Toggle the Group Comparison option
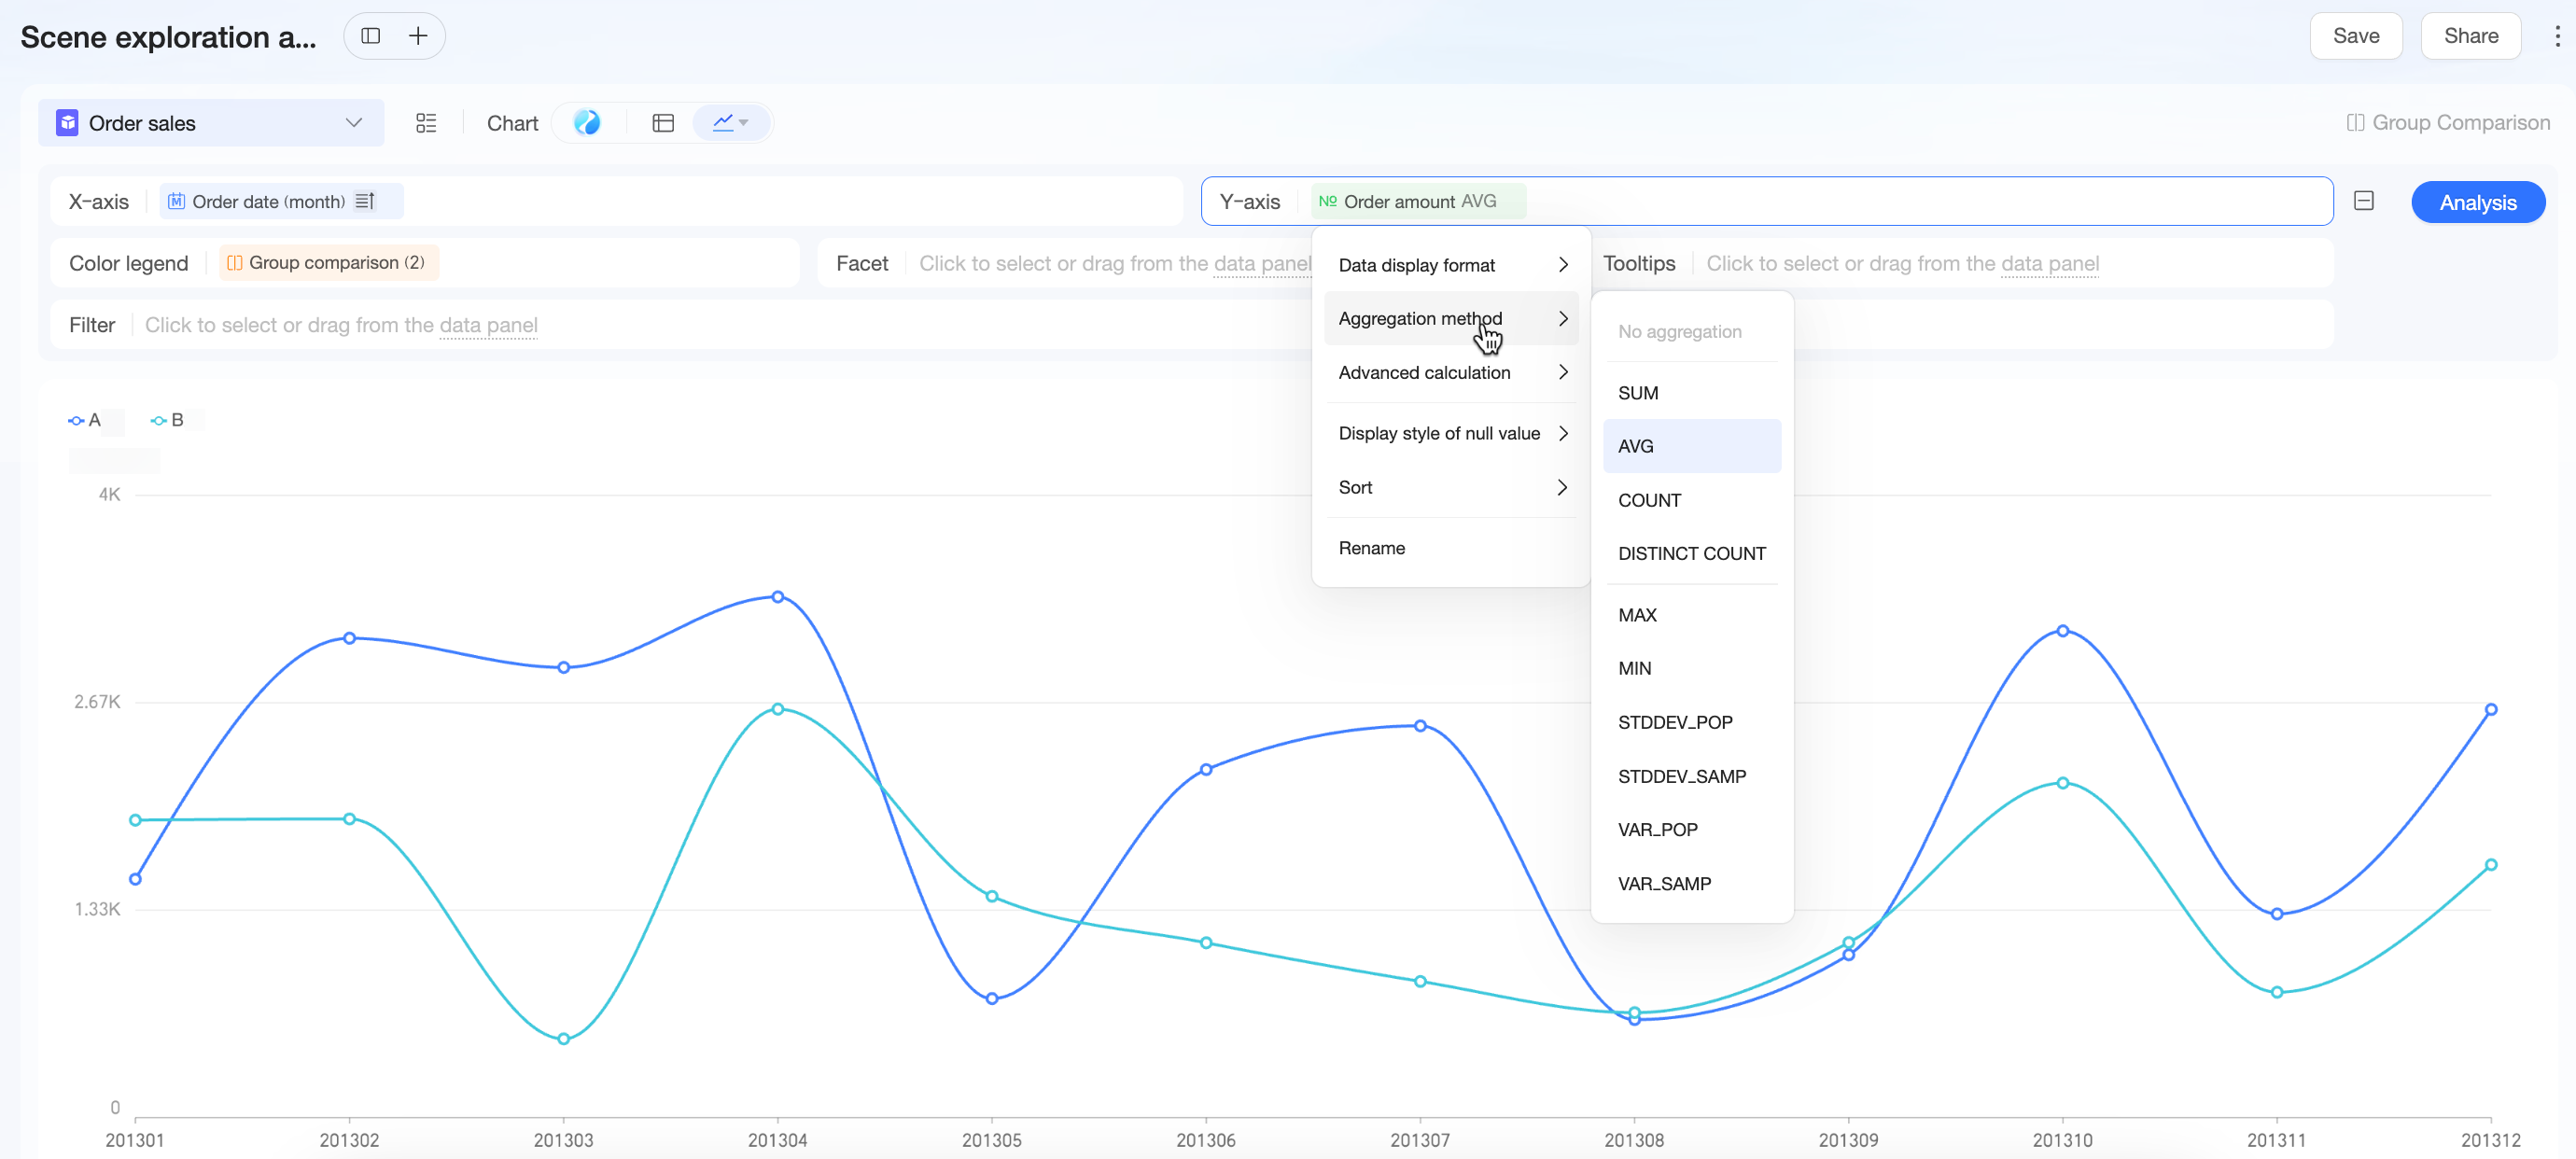Image resolution: width=2576 pixels, height=1159 pixels. (x=2448, y=122)
